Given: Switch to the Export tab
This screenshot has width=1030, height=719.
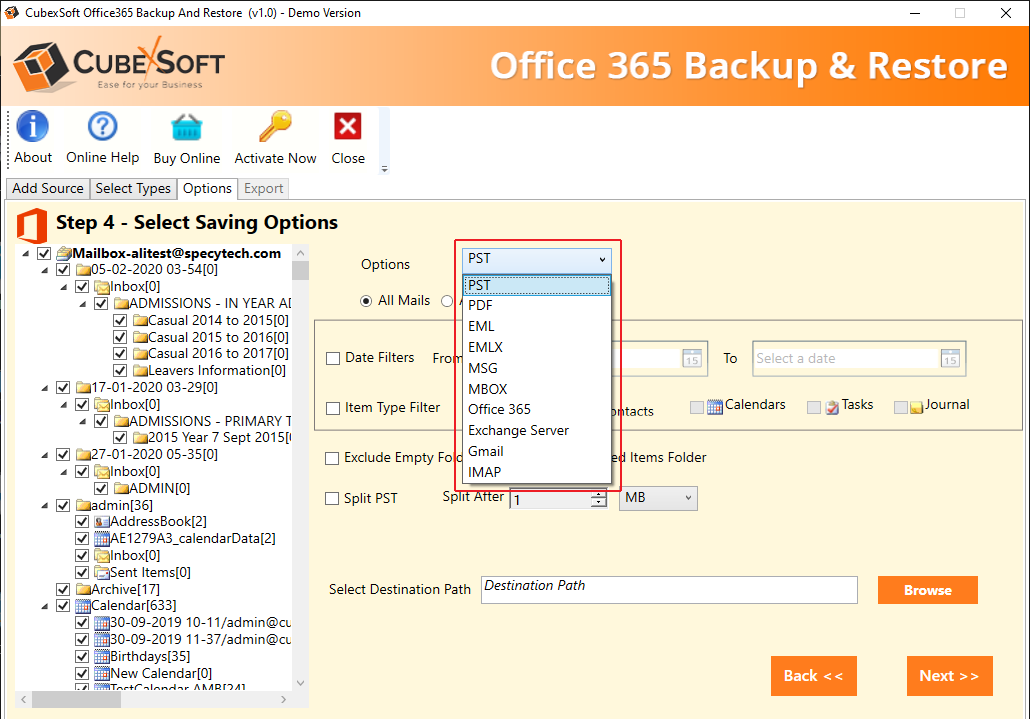Looking at the screenshot, I should coord(263,189).
